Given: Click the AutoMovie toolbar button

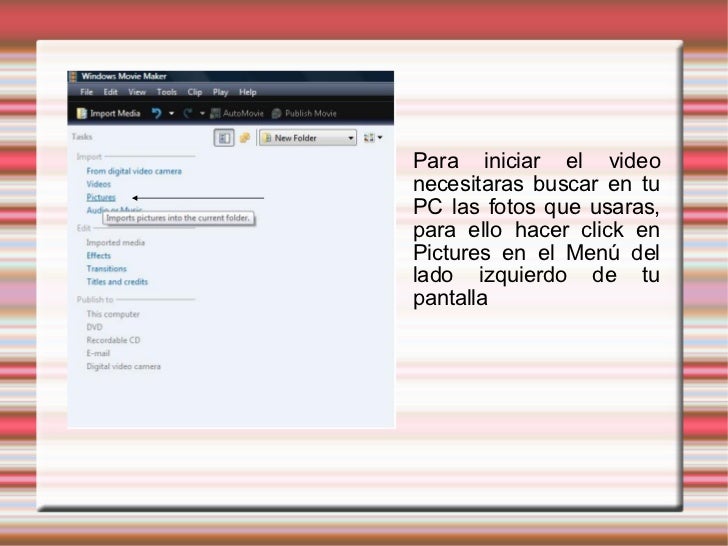Looking at the screenshot, I should (x=237, y=113).
